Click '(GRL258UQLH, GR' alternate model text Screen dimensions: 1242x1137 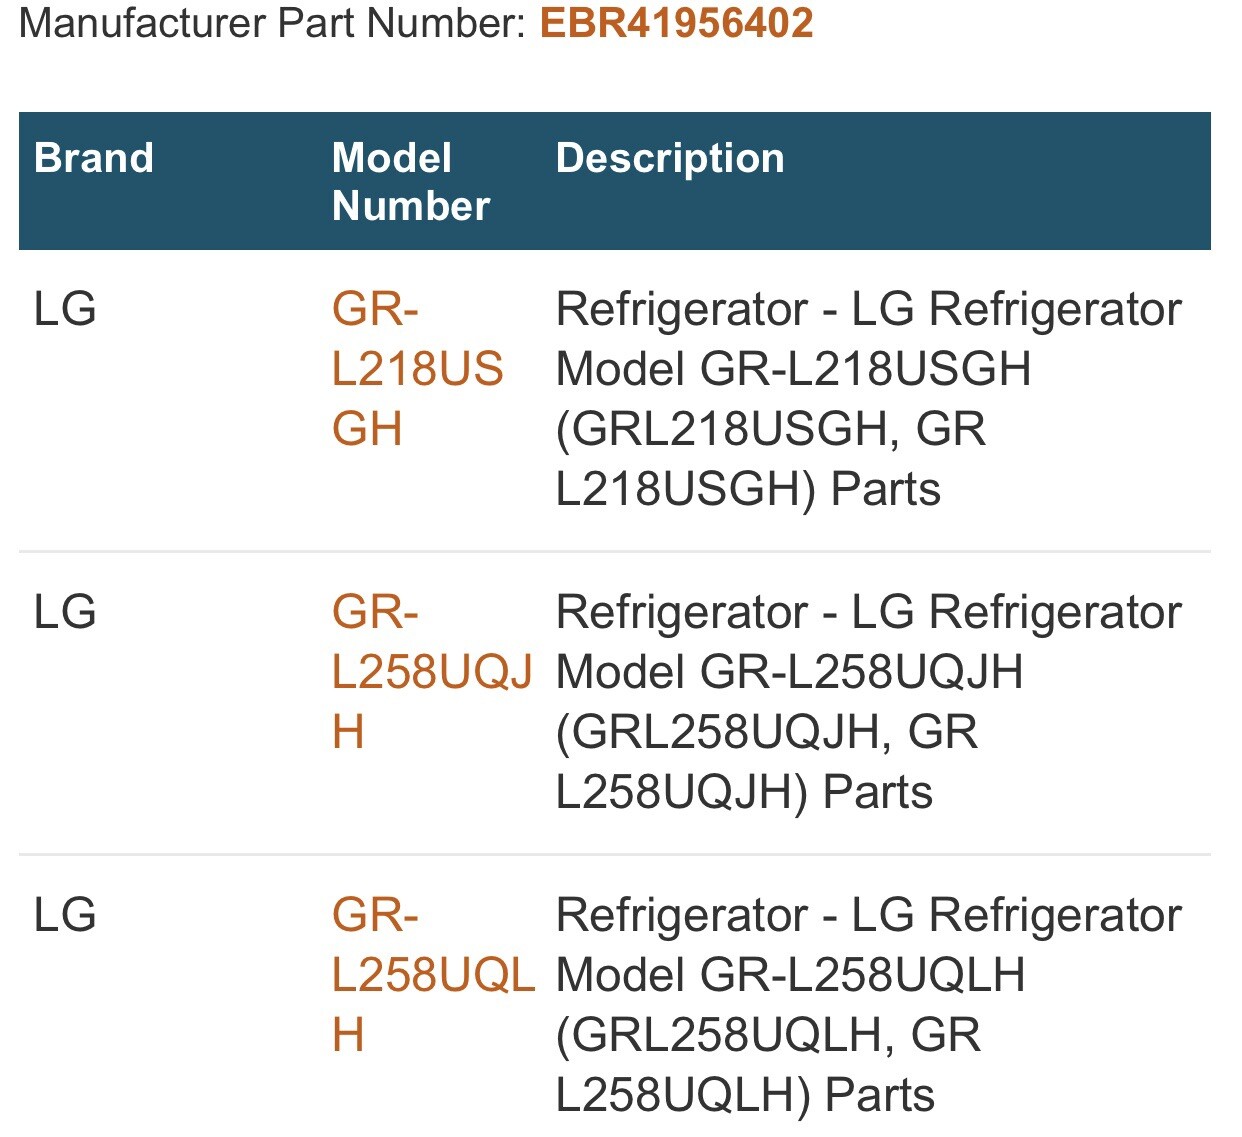click(x=768, y=1035)
